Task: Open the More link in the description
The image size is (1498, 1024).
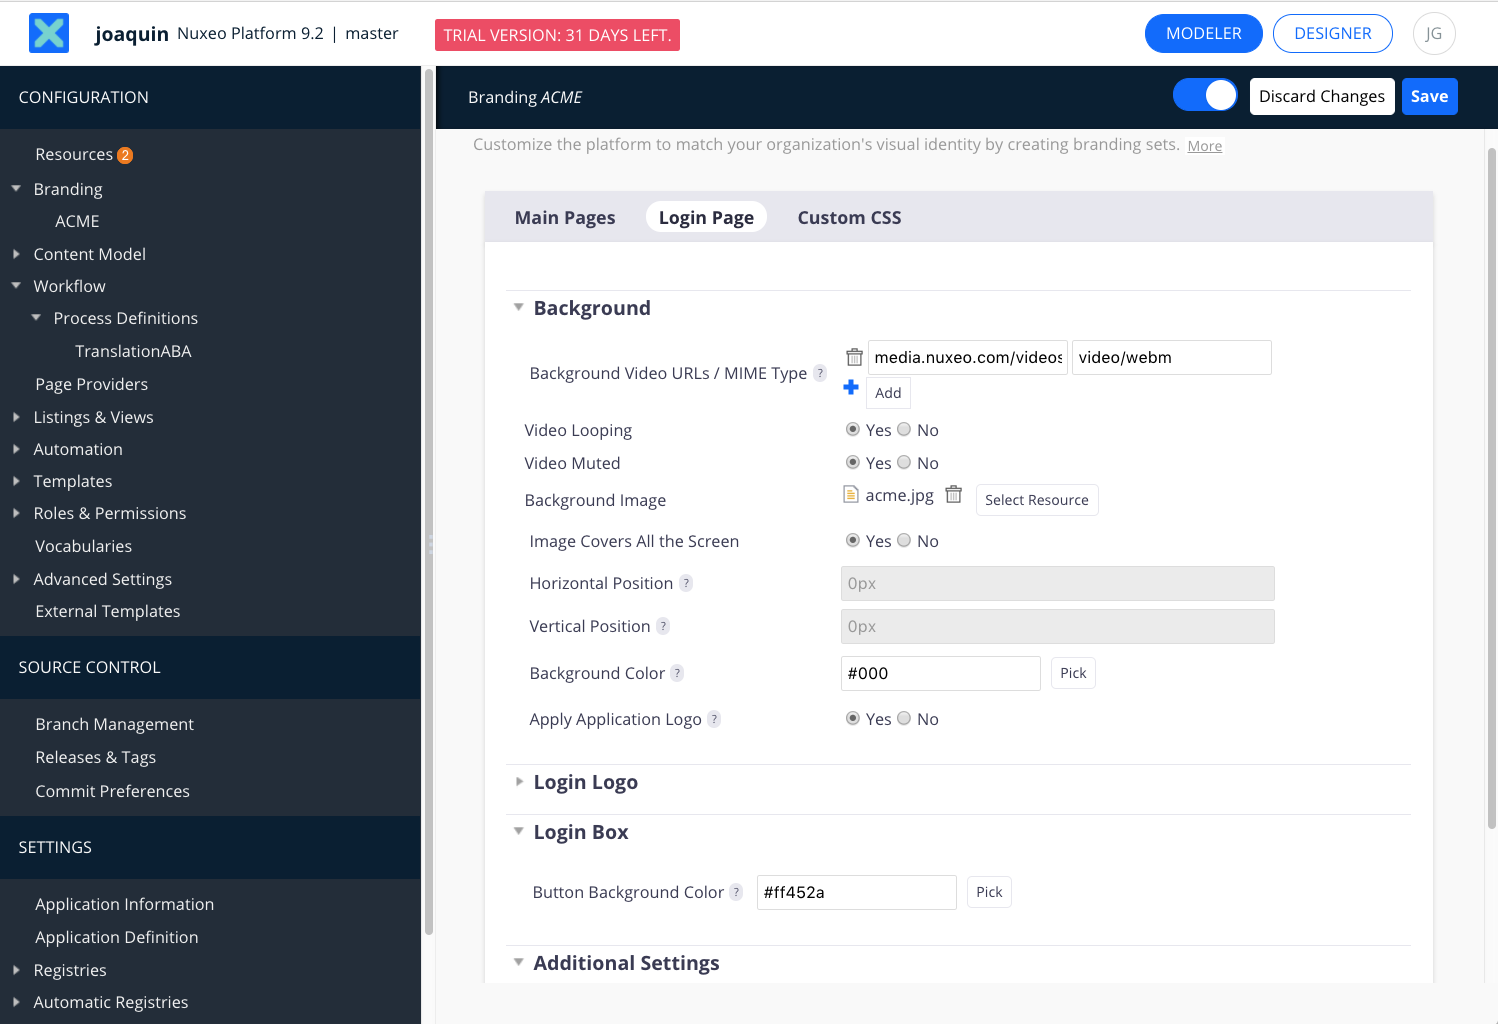Action: pyautogui.click(x=1204, y=146)
